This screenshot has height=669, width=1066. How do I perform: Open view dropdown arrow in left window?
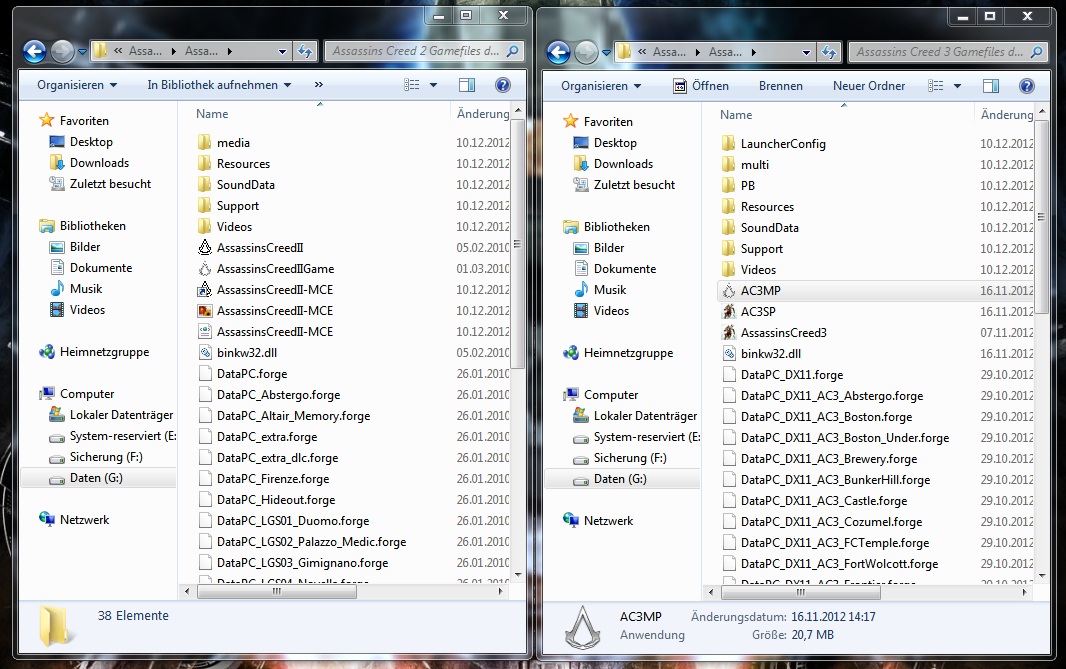click(x=433, y=85)
